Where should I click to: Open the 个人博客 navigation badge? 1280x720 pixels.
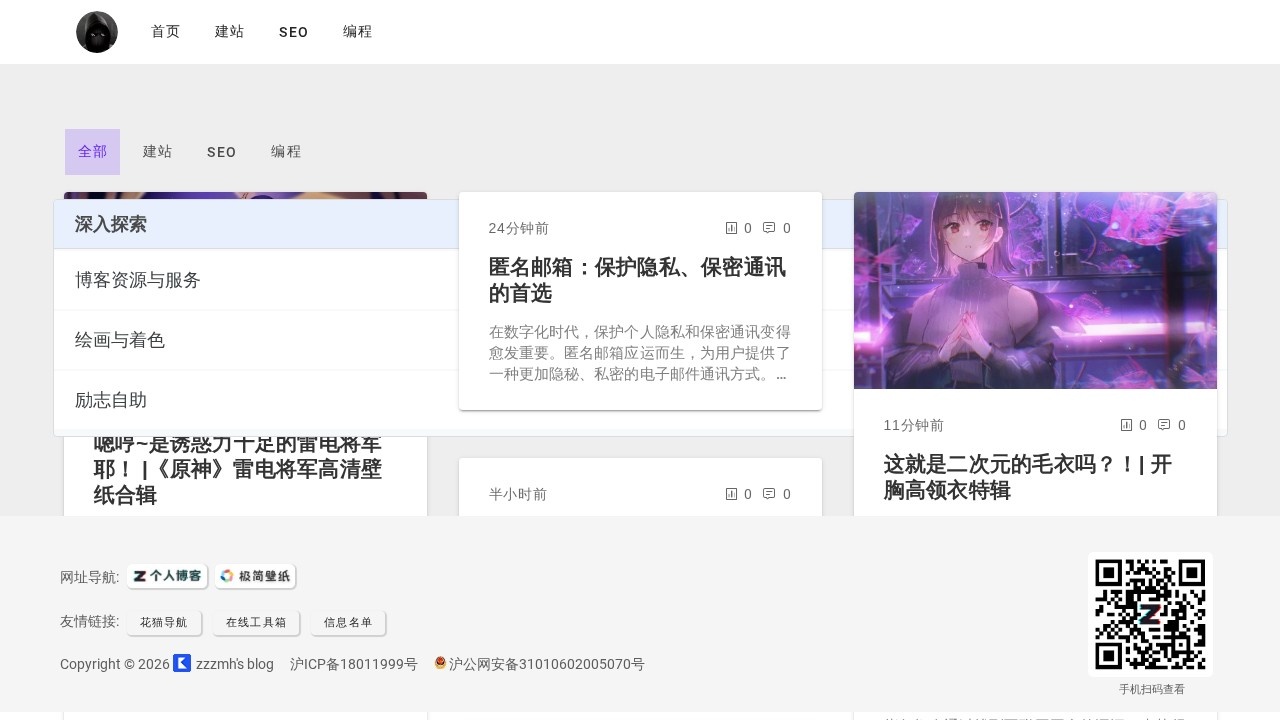pyautogui.click(x=167, y=576)
